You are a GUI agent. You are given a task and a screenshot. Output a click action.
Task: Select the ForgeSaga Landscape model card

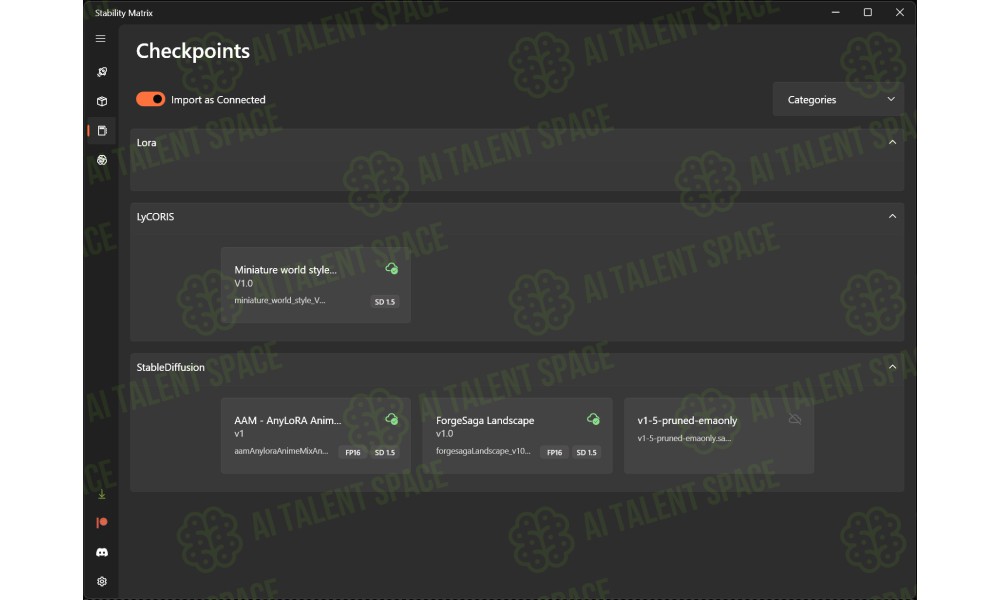coord(517,435)
